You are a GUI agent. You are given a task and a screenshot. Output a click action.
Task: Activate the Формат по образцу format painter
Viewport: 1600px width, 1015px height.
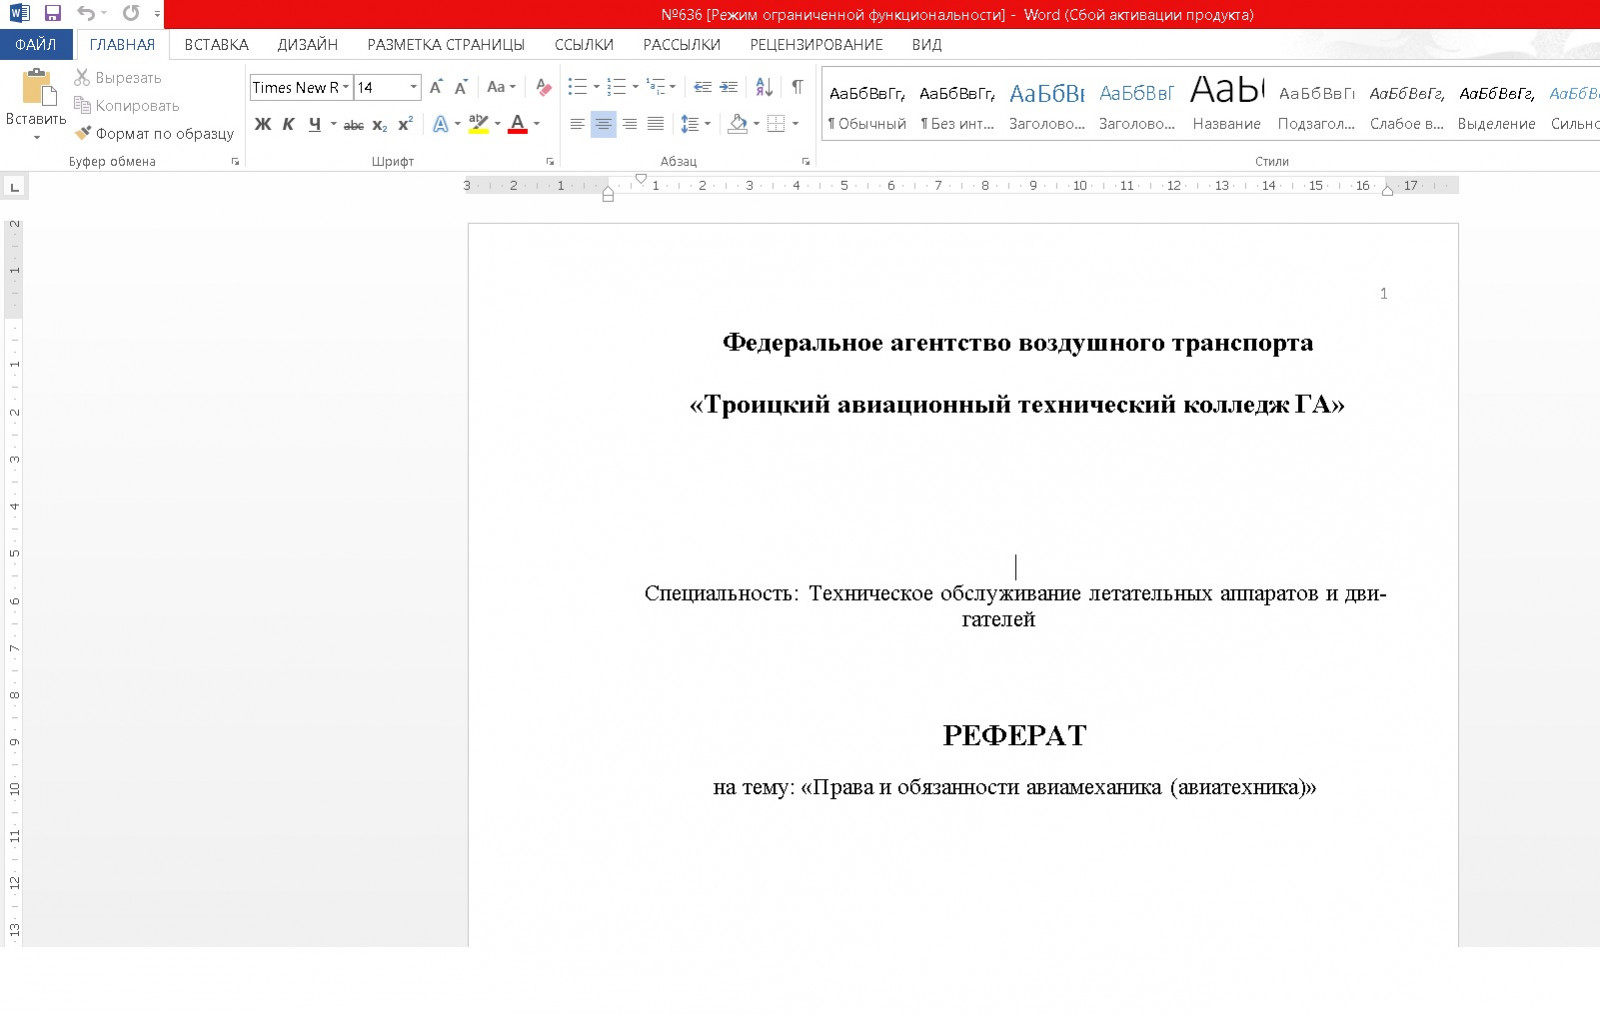click(154, 133)
